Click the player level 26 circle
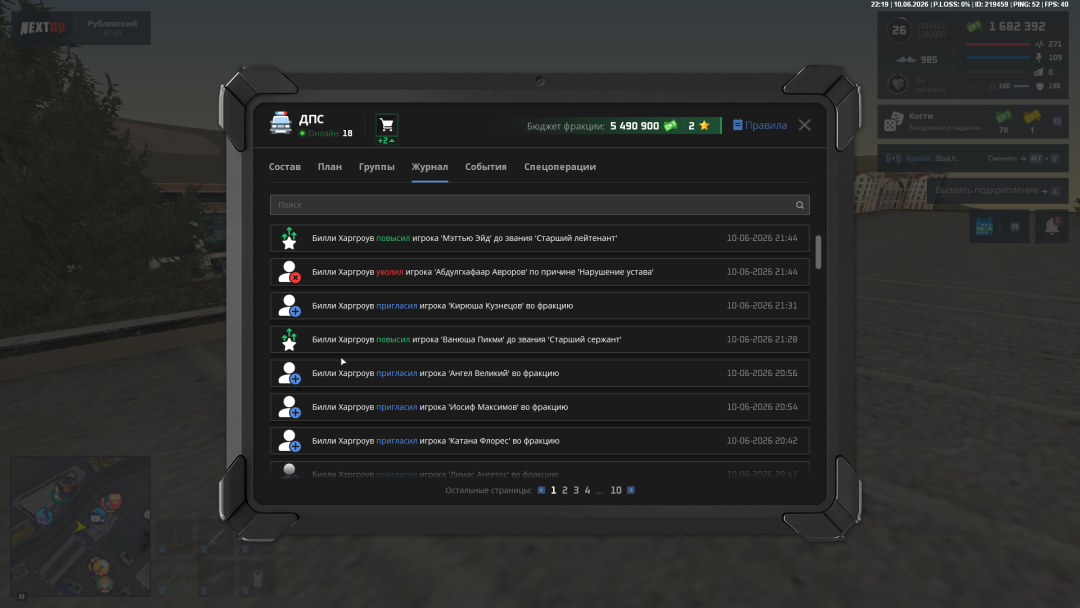 (x=899, y=30)
